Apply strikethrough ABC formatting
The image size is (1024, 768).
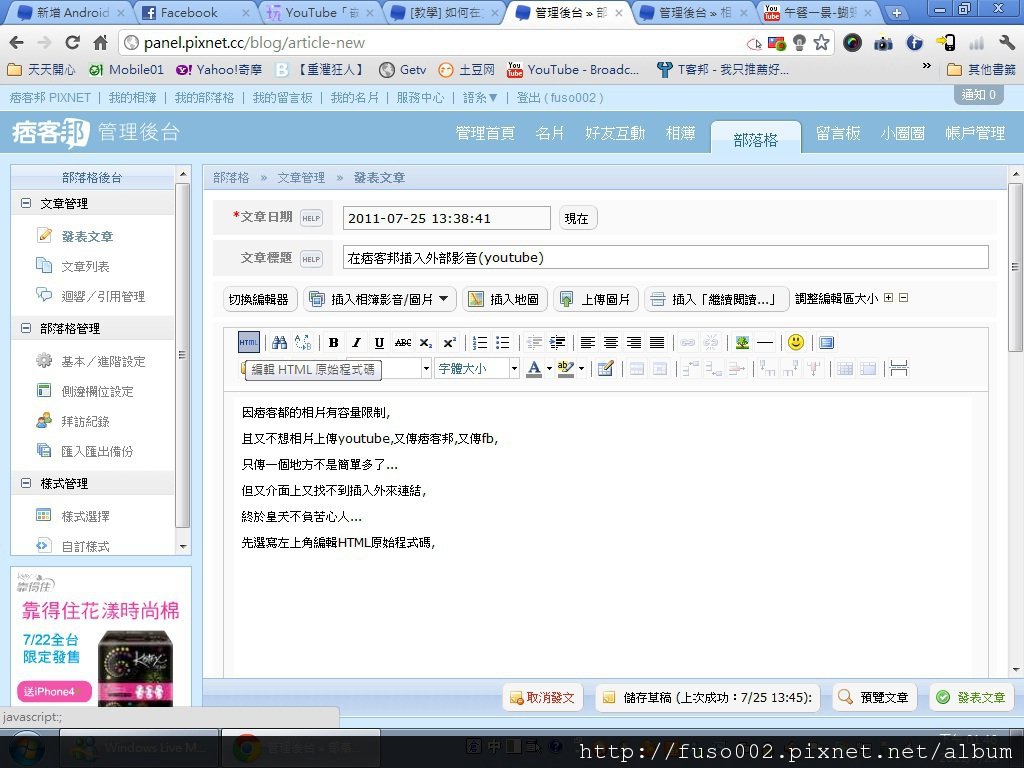(x=403, y=342)
